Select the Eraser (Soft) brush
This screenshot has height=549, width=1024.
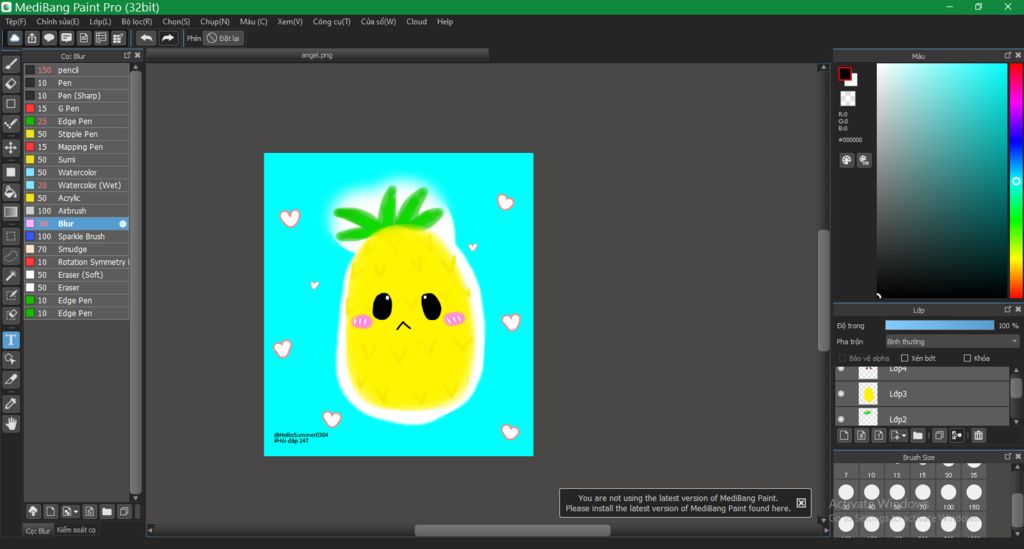[76, 275]
